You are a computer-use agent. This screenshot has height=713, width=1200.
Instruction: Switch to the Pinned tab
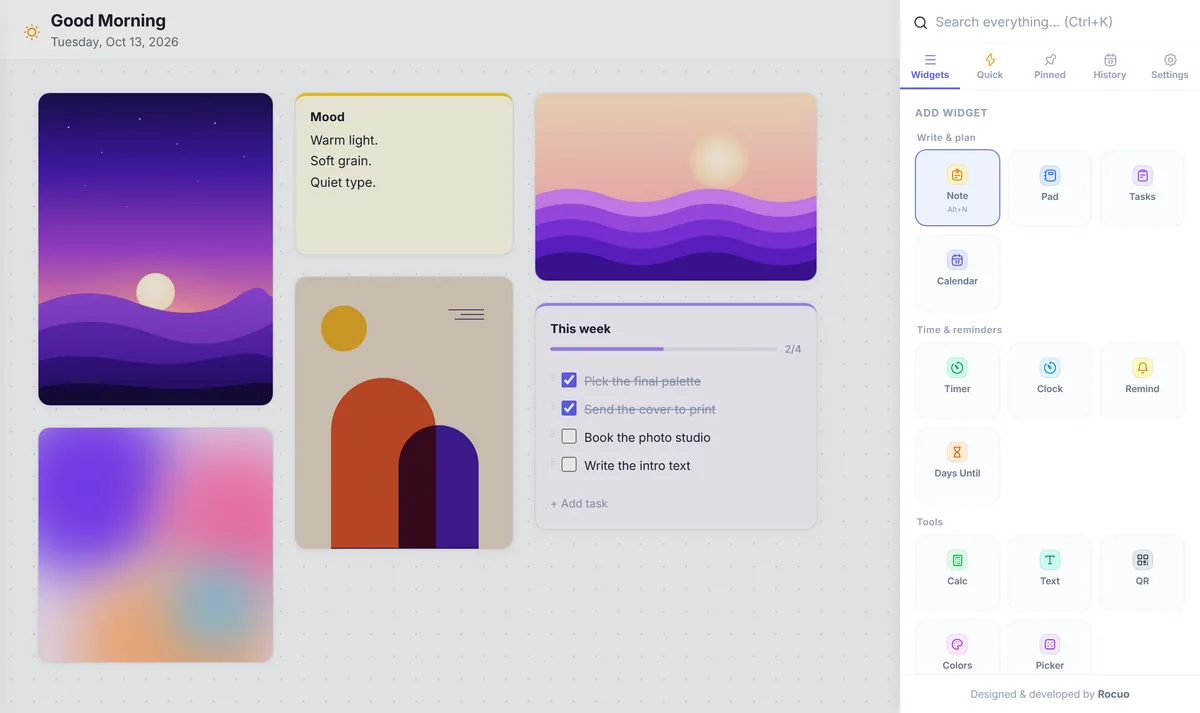[1050, 67]
